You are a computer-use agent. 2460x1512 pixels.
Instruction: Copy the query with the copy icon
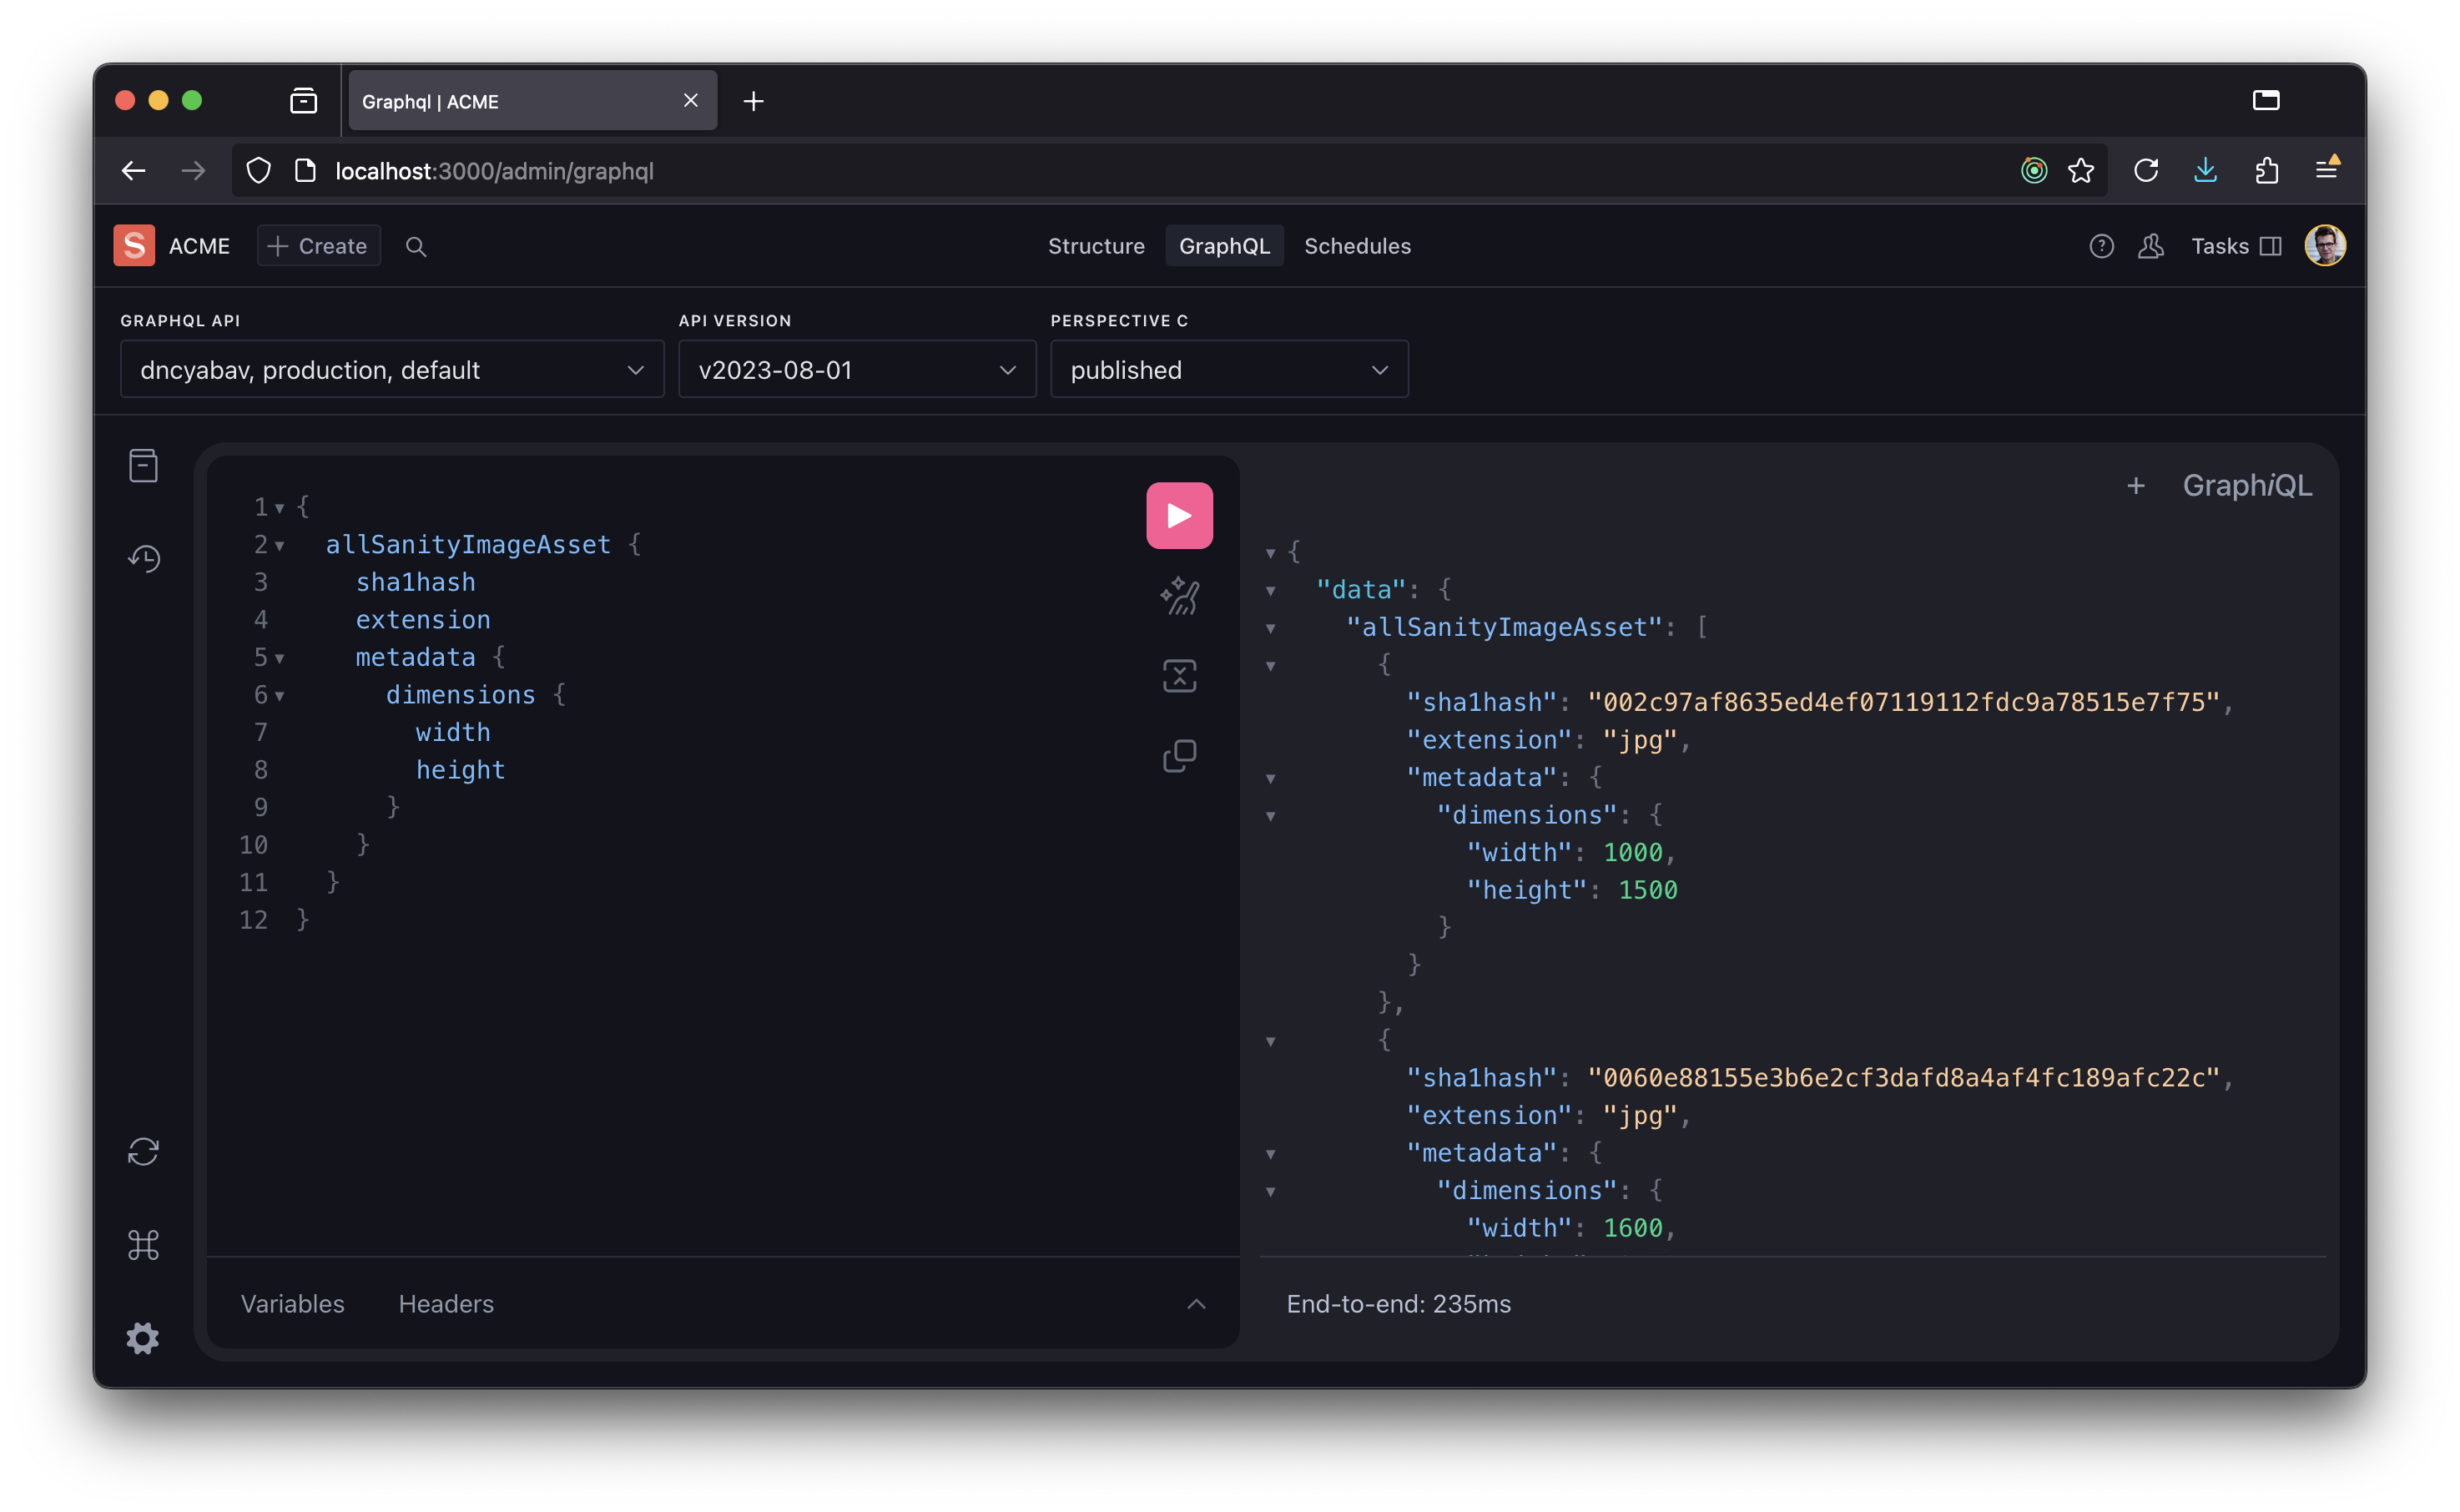pos(1179,756)
